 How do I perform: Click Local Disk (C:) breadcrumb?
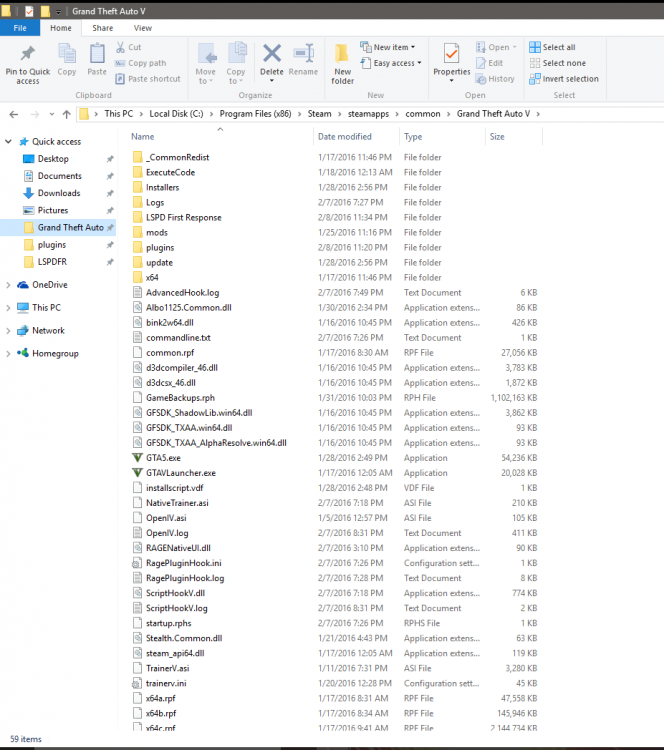pyautogui.click(x=176, y=114)
